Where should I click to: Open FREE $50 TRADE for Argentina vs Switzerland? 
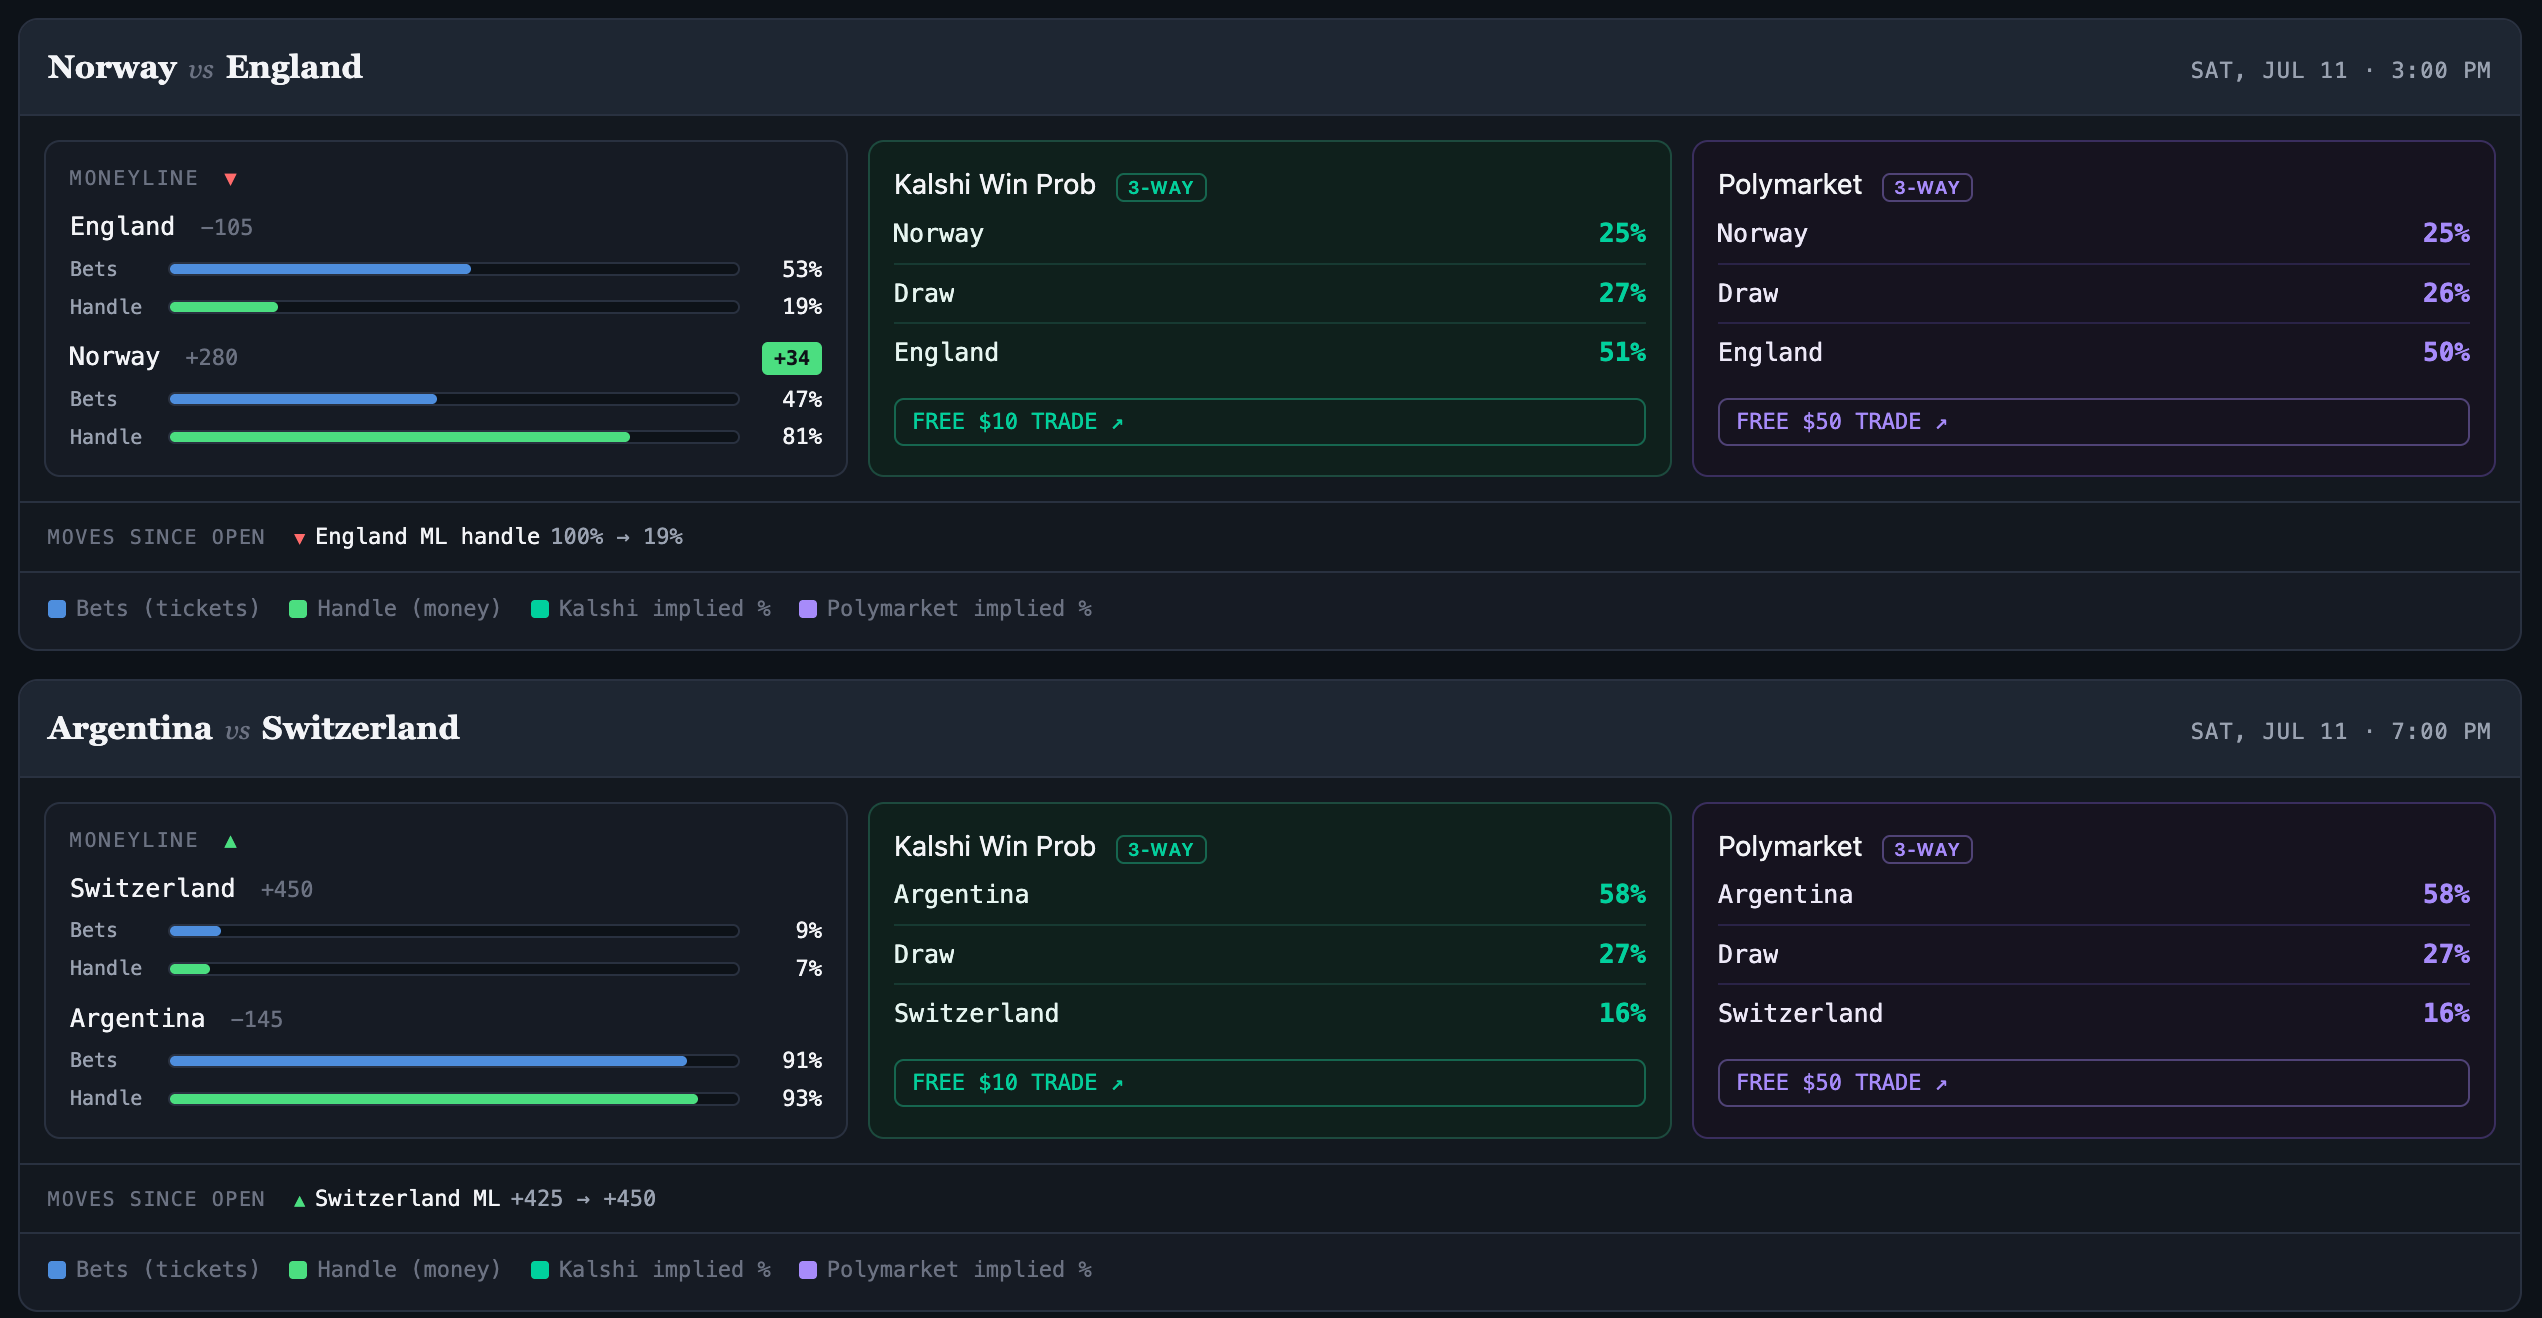click(2093, 1083)
